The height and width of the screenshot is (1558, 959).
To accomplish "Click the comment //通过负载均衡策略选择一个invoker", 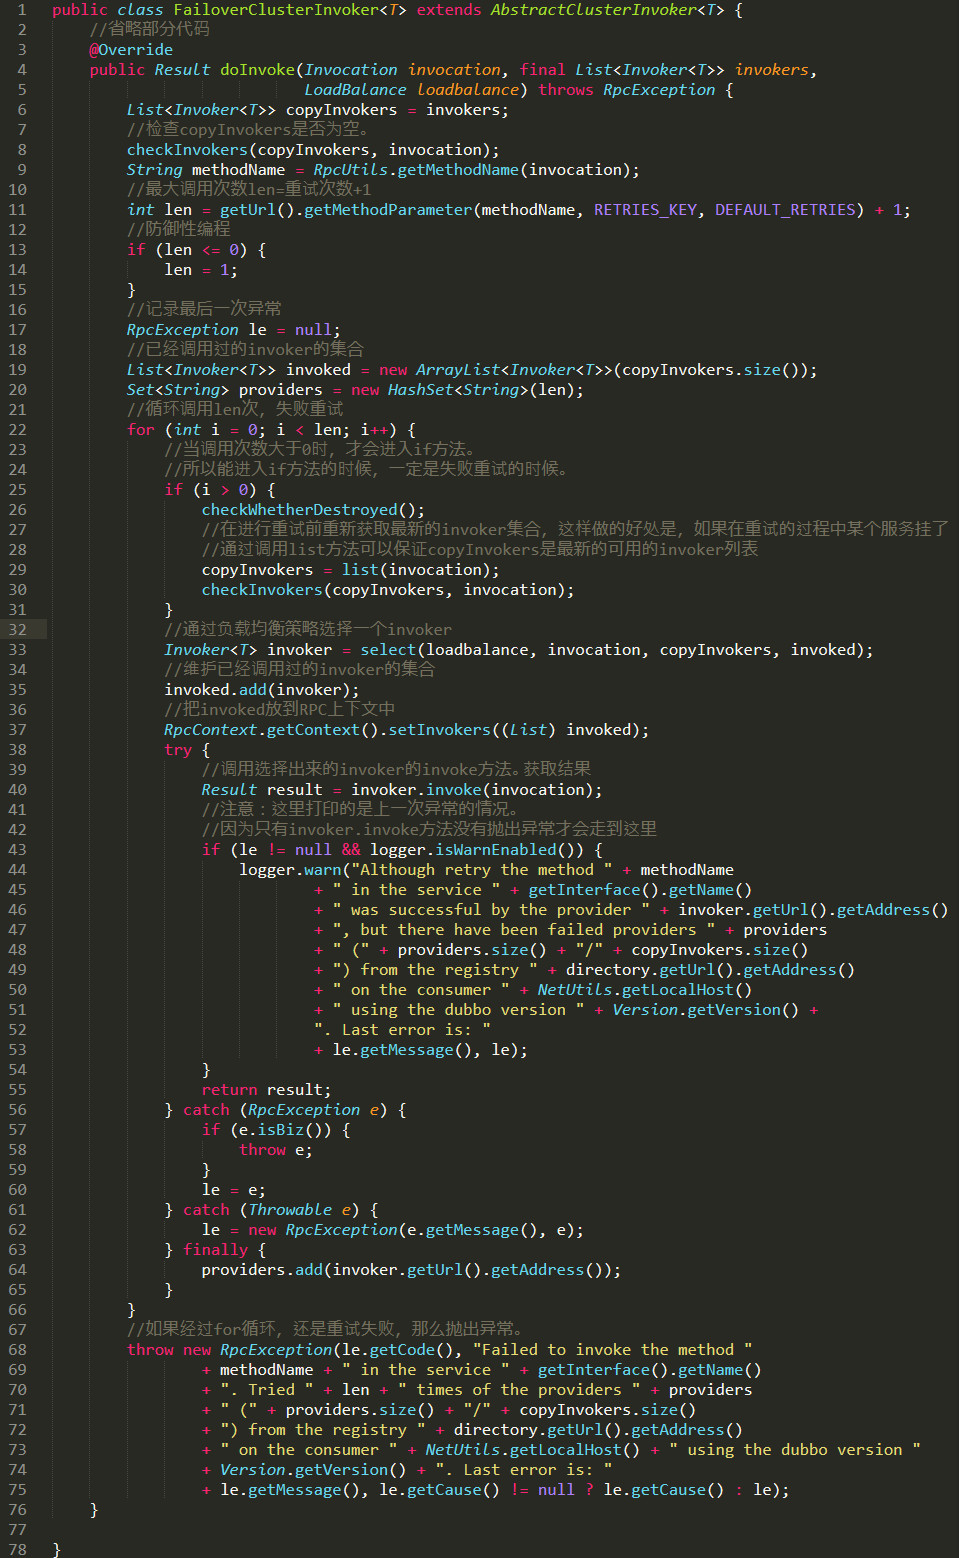I will (308, 630).
